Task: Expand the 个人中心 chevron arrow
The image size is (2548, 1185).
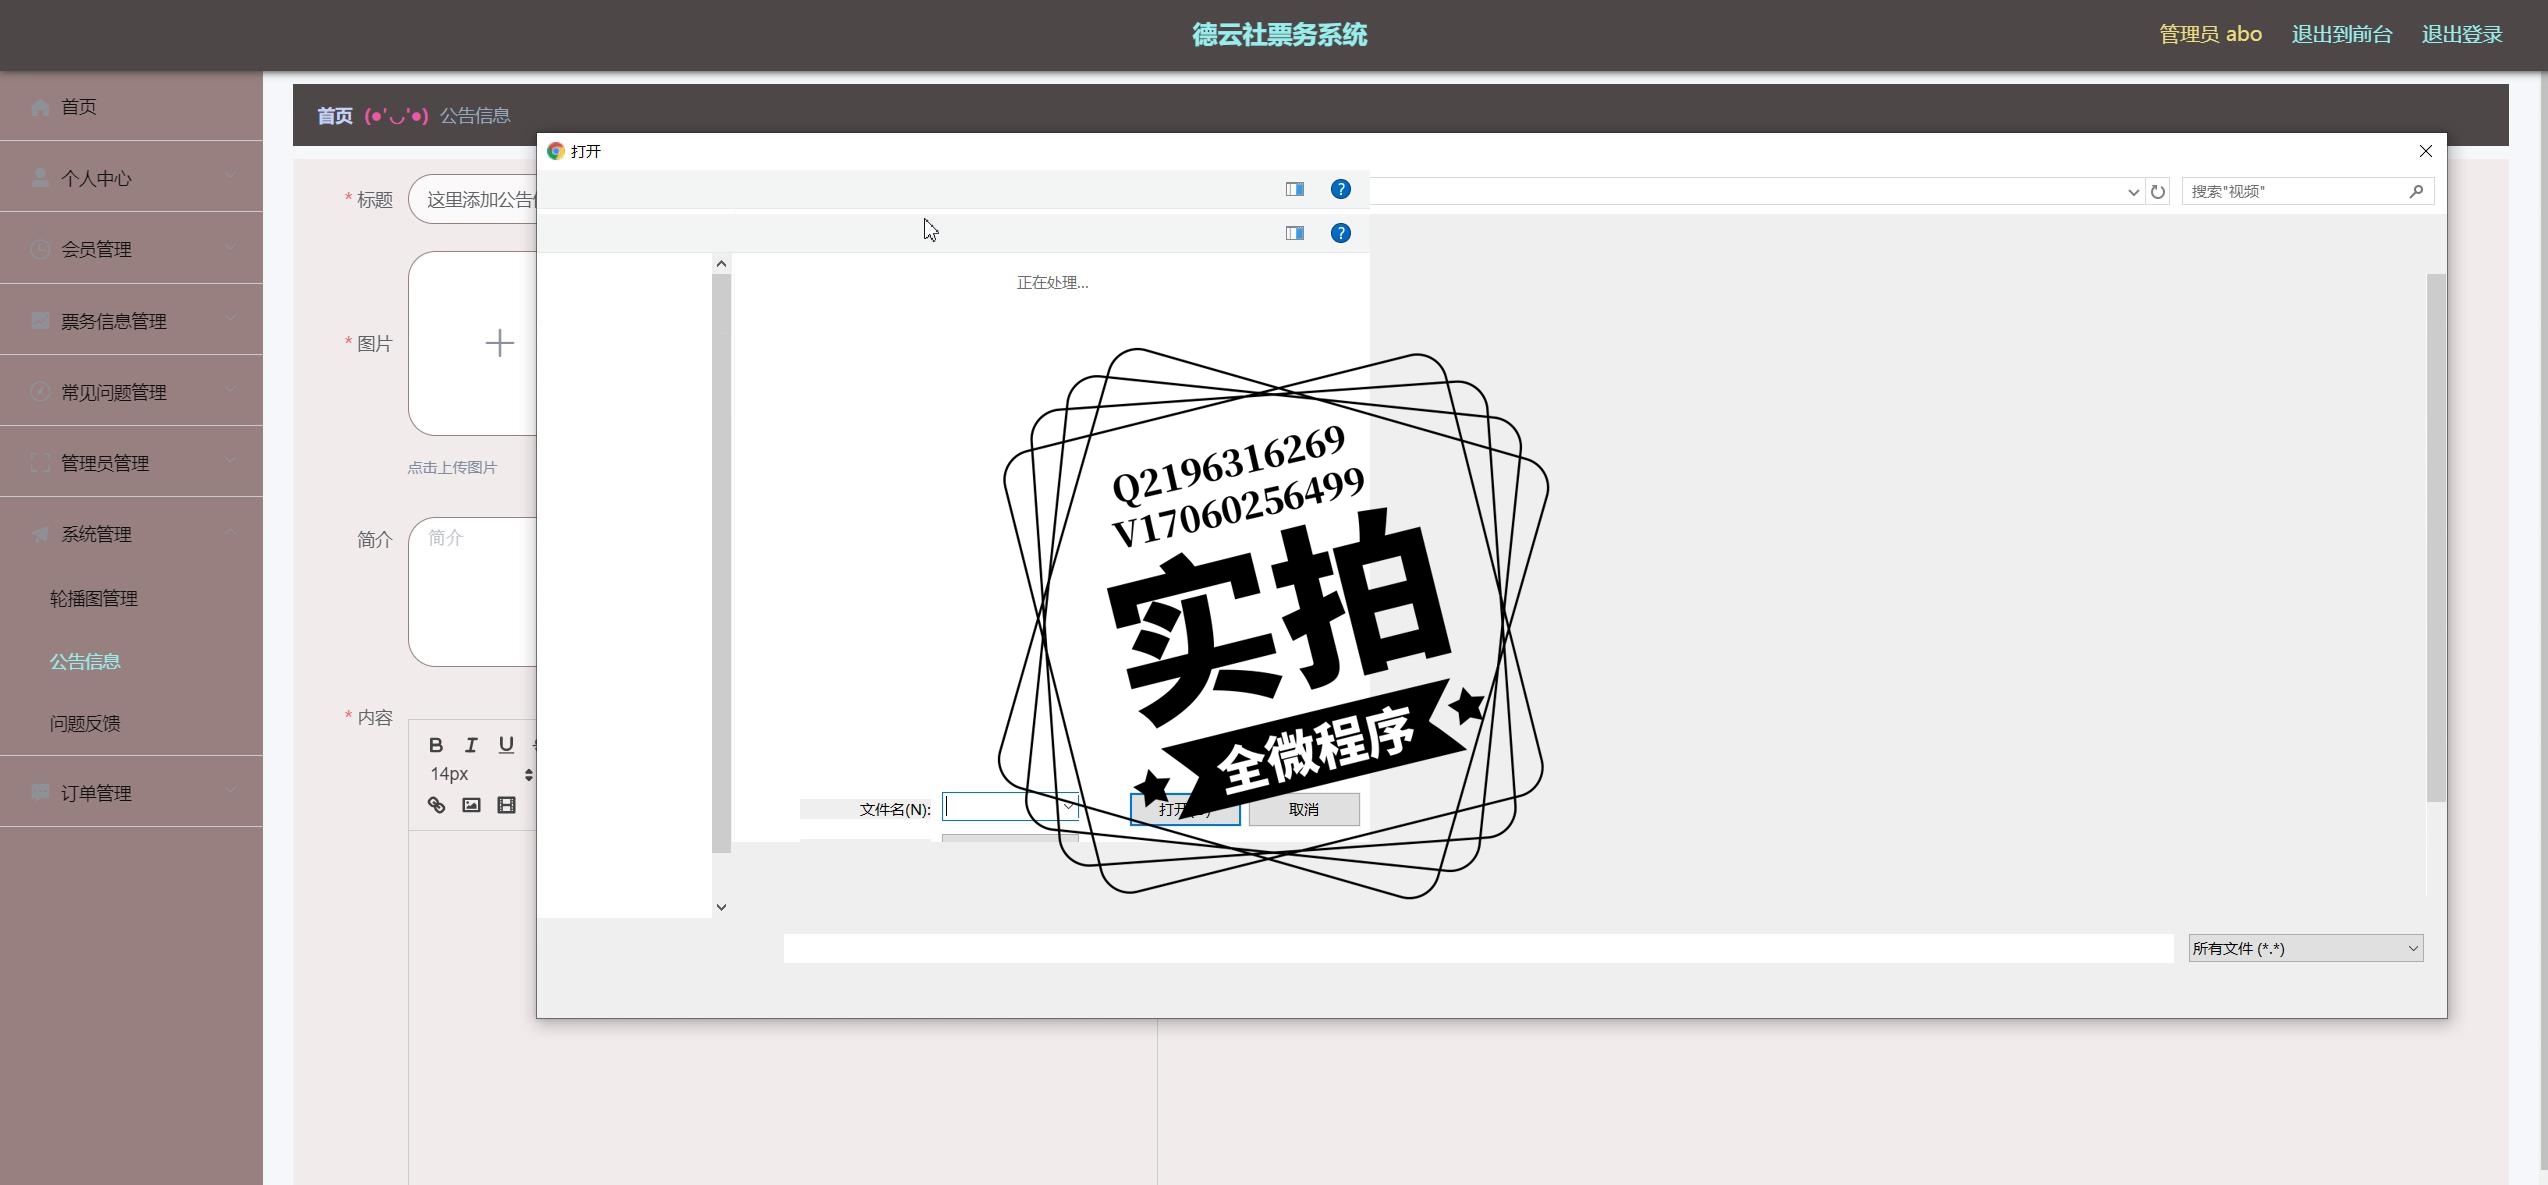Action: (x=231, y=175)
